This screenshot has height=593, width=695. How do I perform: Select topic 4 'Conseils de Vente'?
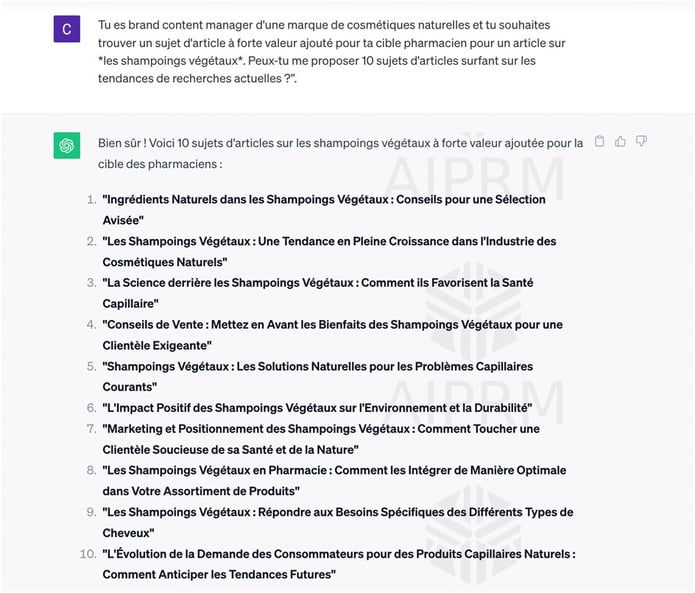(332, 335)
